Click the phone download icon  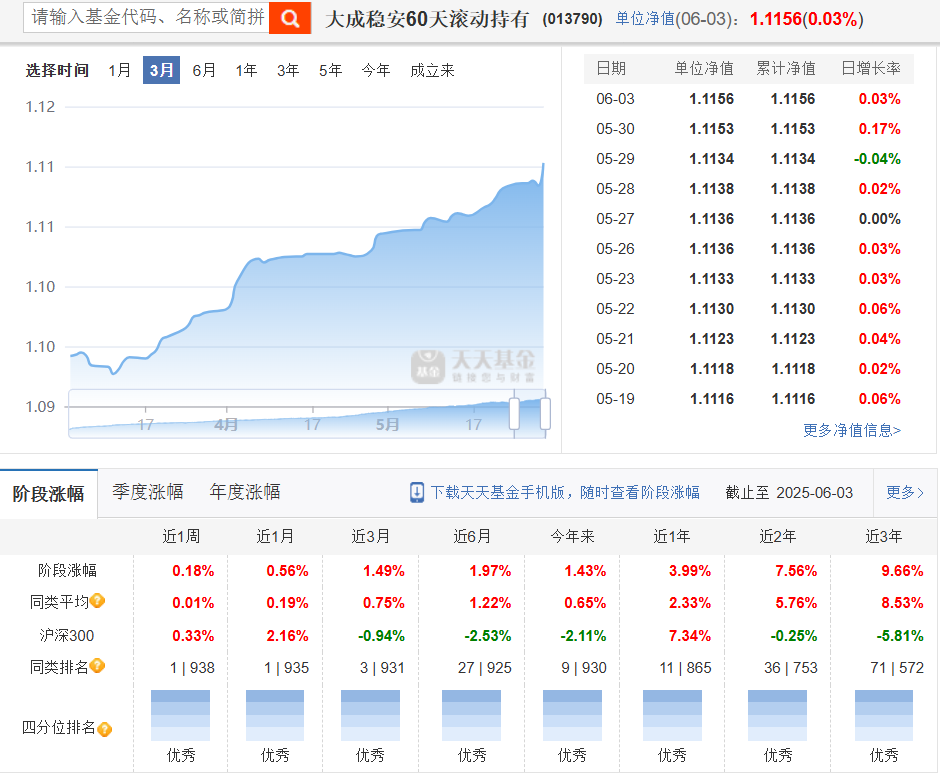click(417, 493)
